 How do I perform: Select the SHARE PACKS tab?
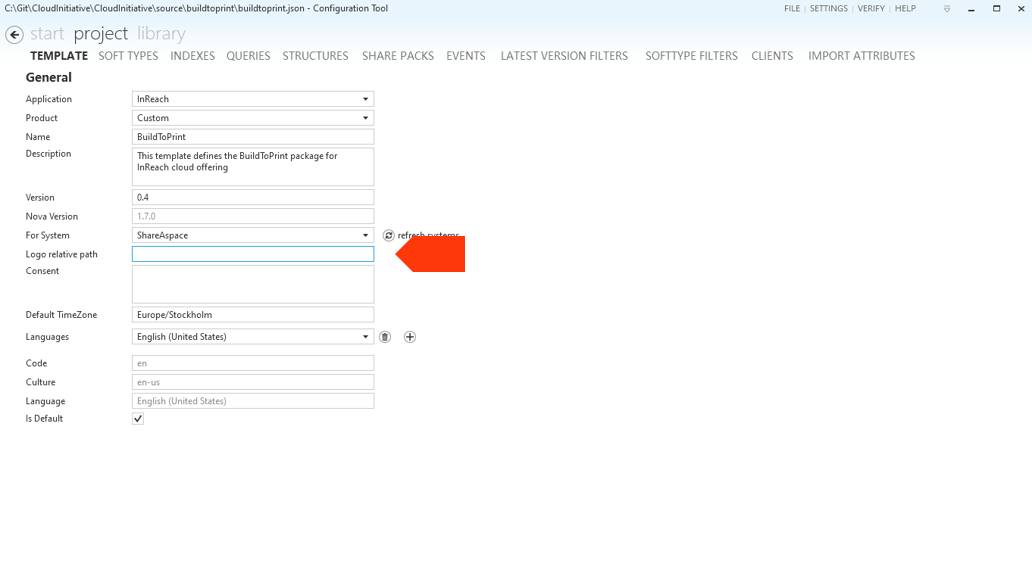pos(398,56)
